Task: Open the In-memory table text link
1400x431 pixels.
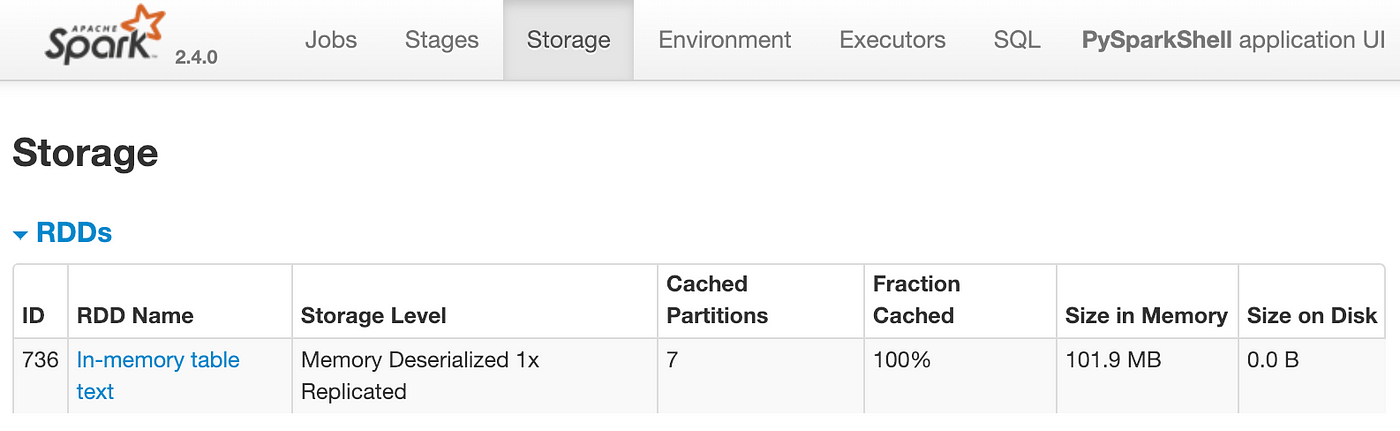Action: pyautogui.click(x=158, y=375)
